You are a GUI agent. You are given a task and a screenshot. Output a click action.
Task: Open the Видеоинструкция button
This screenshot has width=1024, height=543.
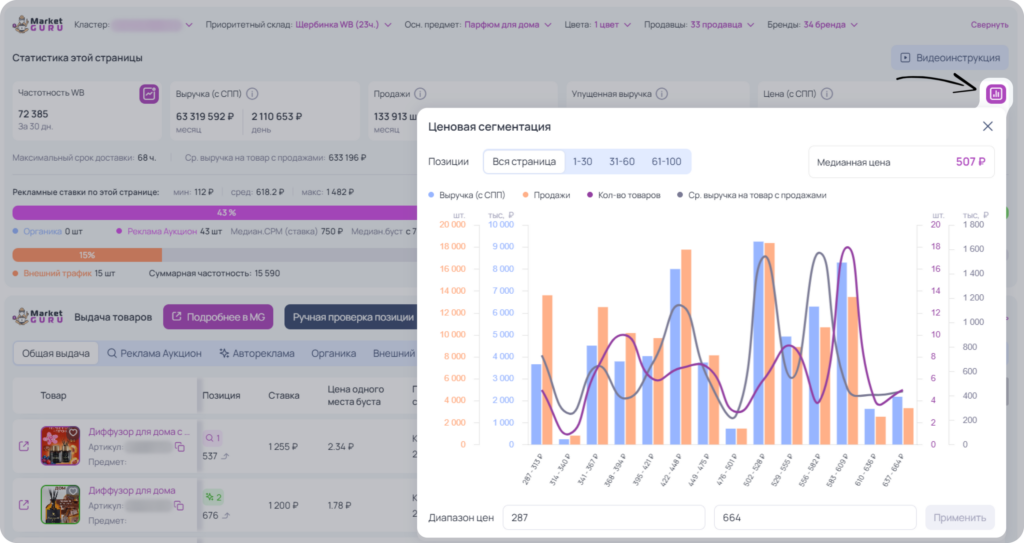[950, 58]
